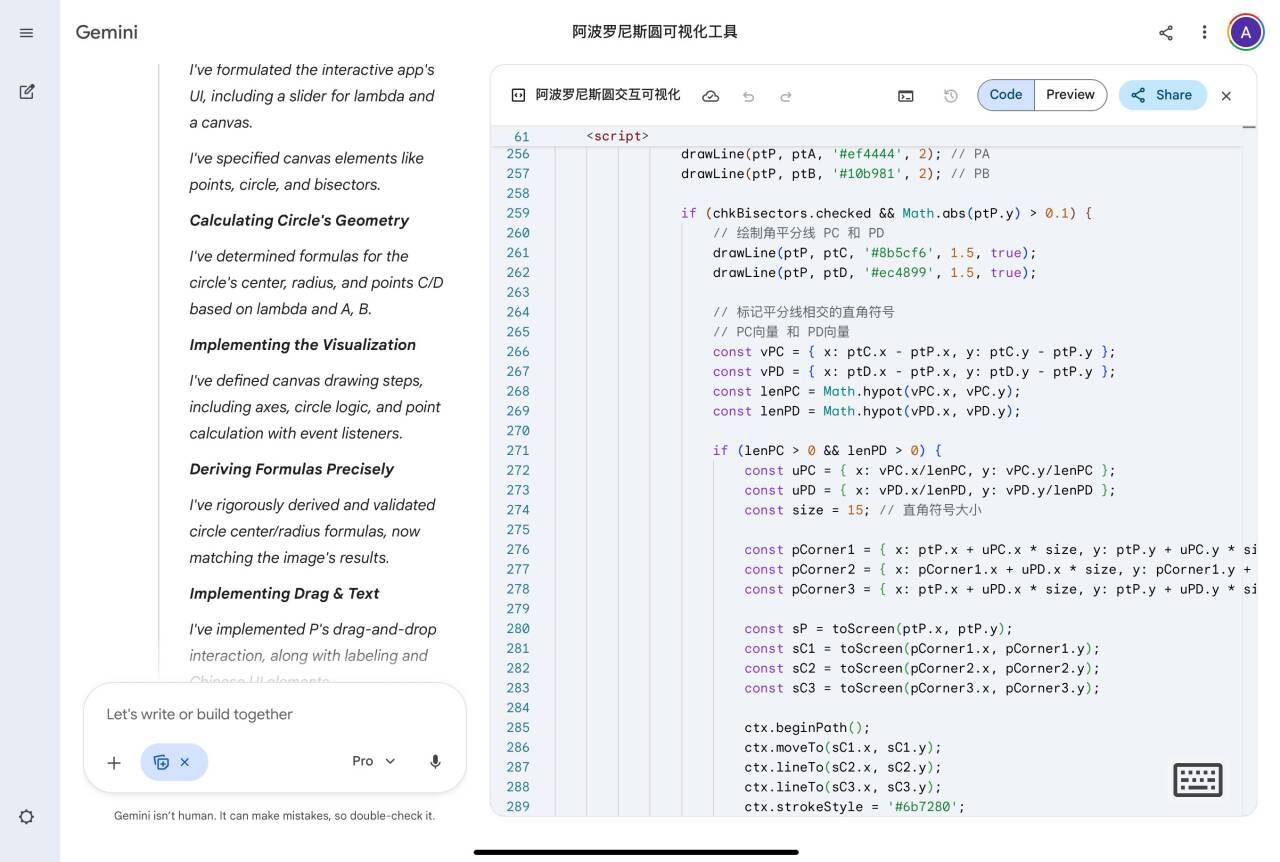The width and height of the screenshot is (1280, 862).
Task: Close the canvas panel
Action: click(x=1226, y=96)
